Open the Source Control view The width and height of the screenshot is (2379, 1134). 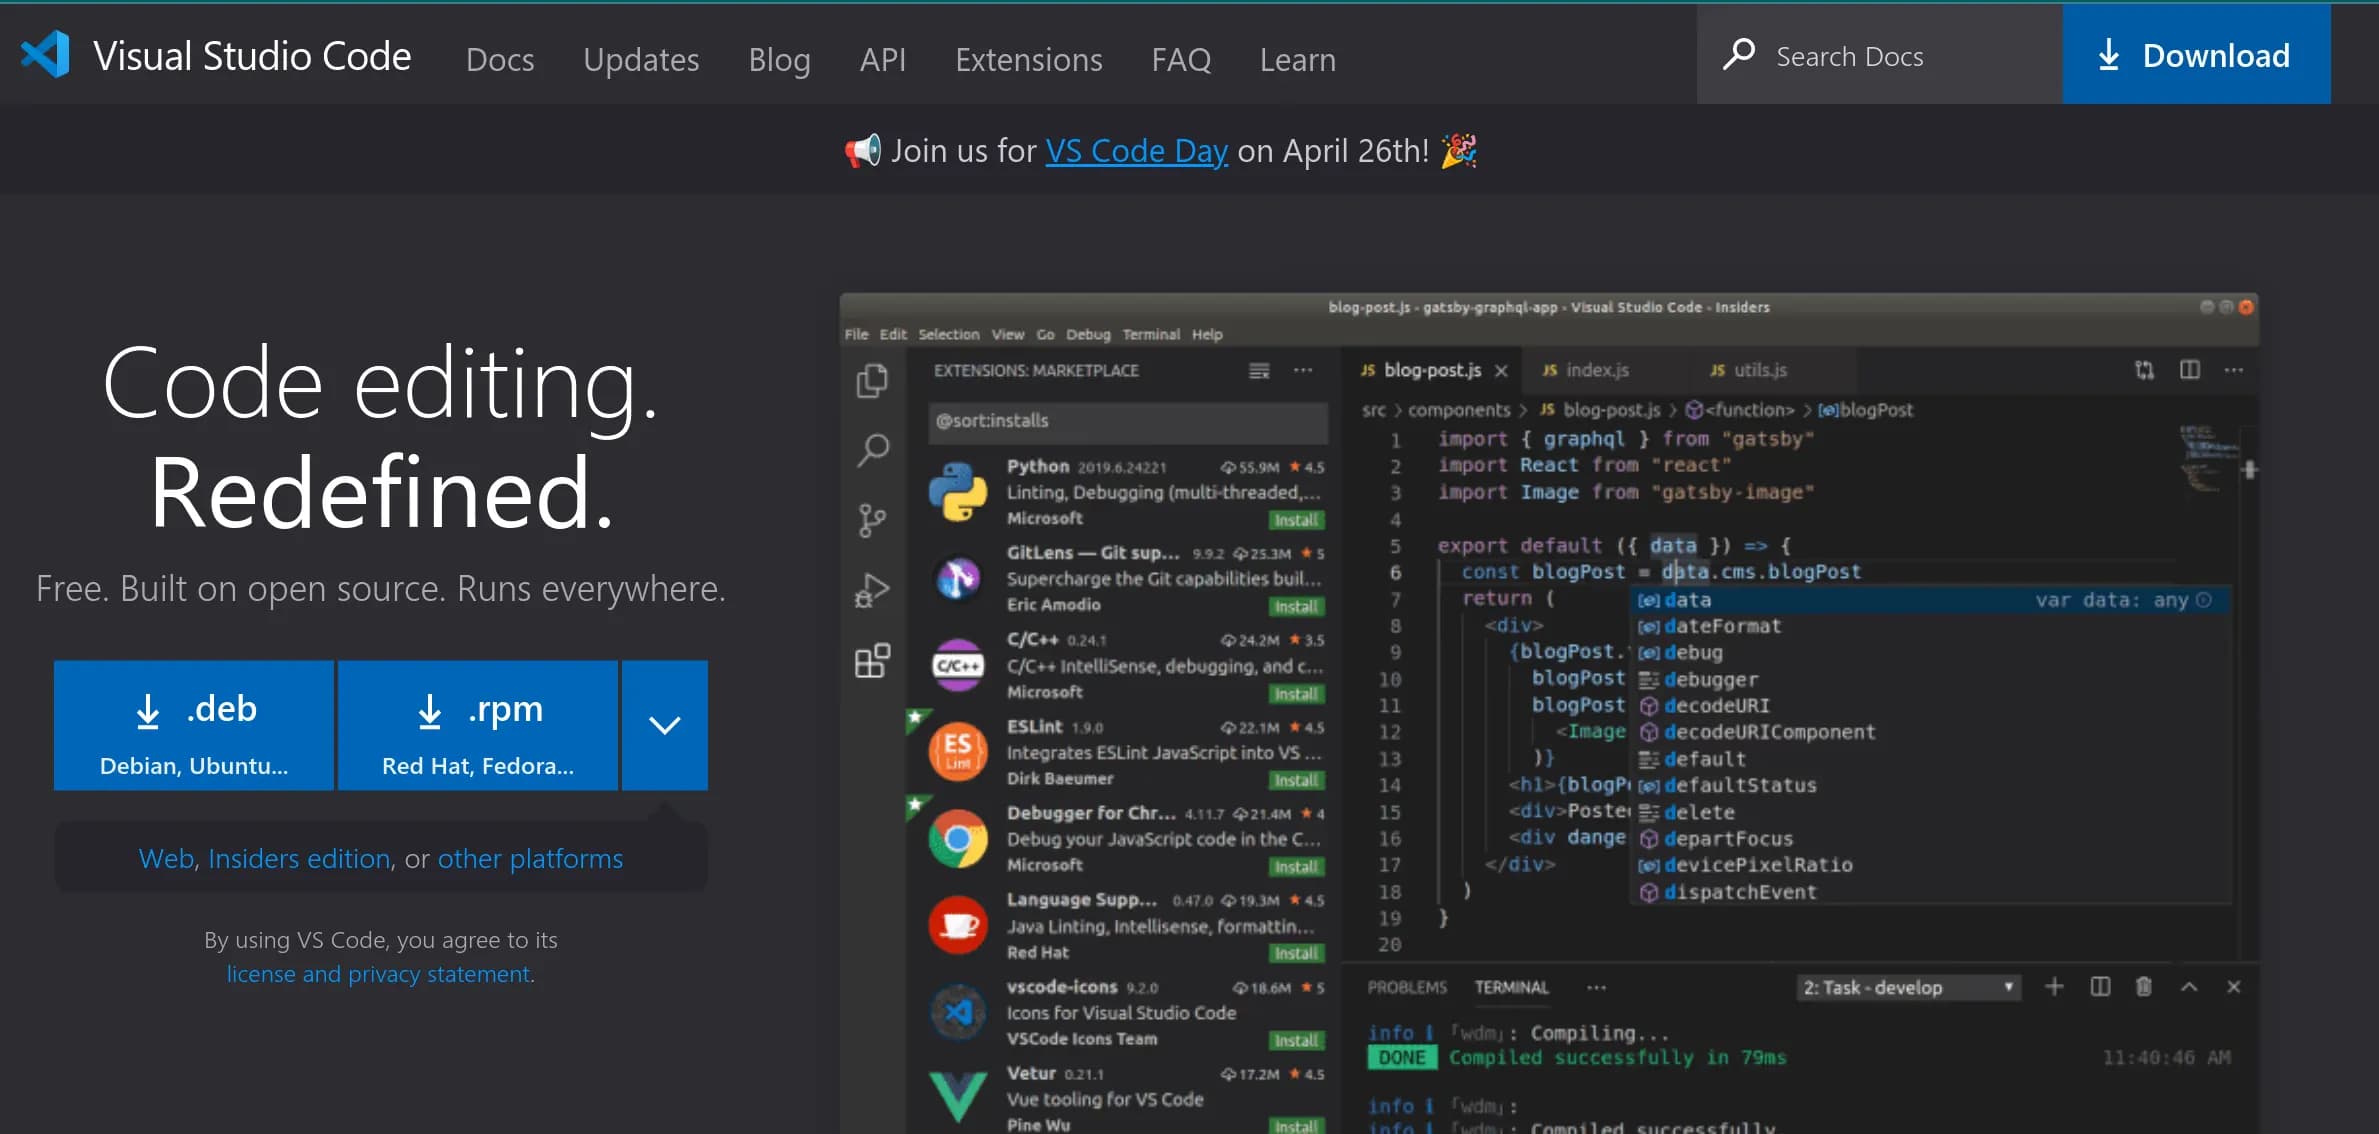tap(872, 519)
